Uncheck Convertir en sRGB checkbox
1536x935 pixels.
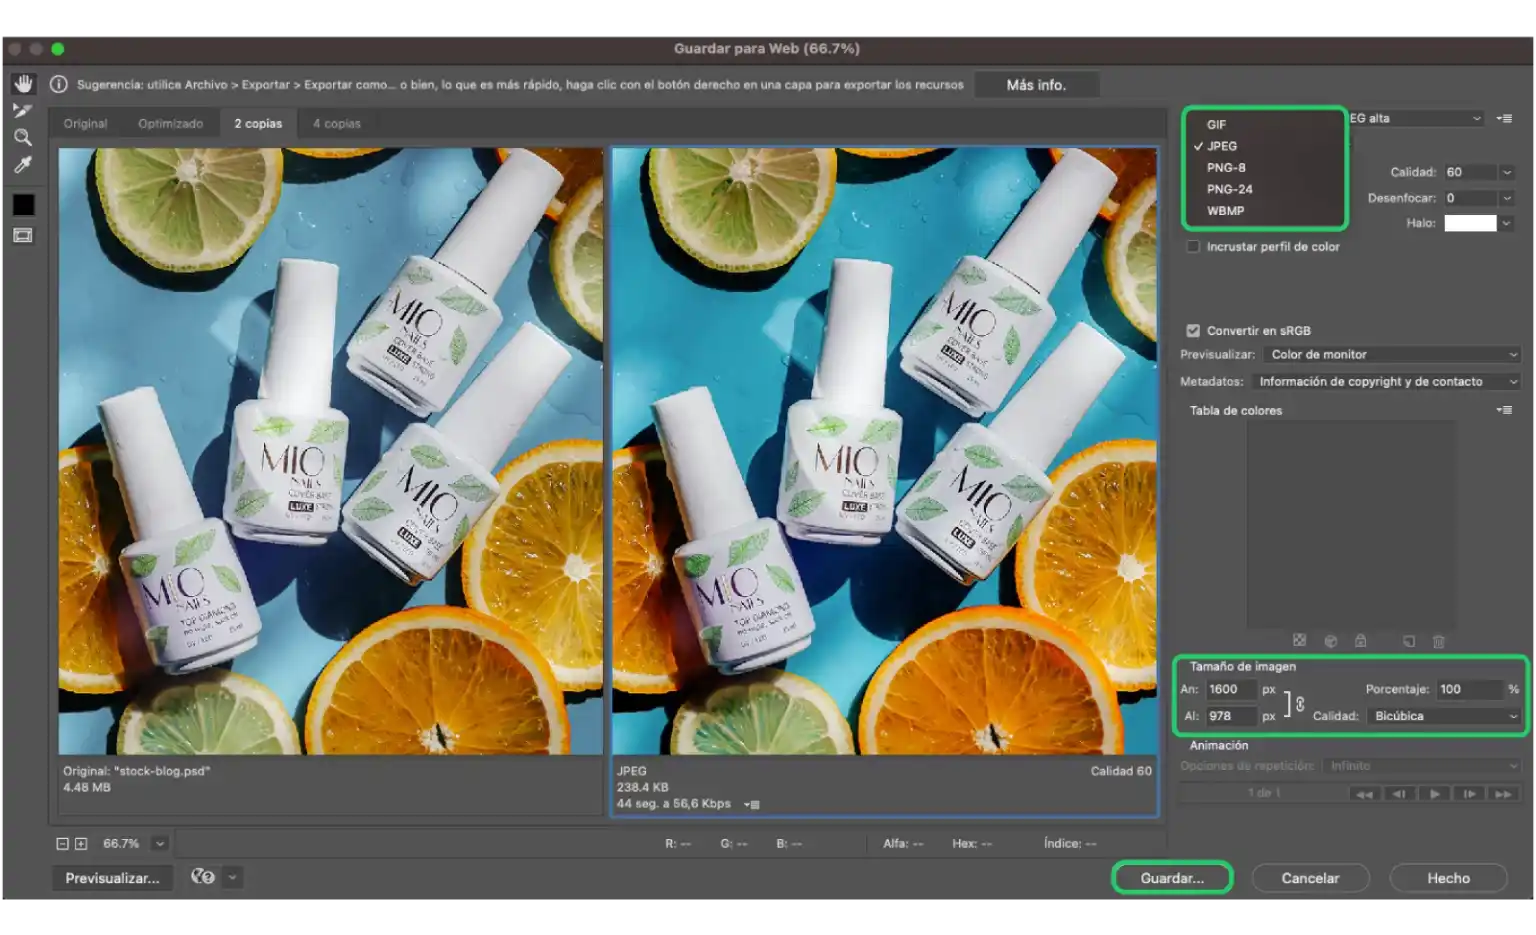pos(1193,331)
